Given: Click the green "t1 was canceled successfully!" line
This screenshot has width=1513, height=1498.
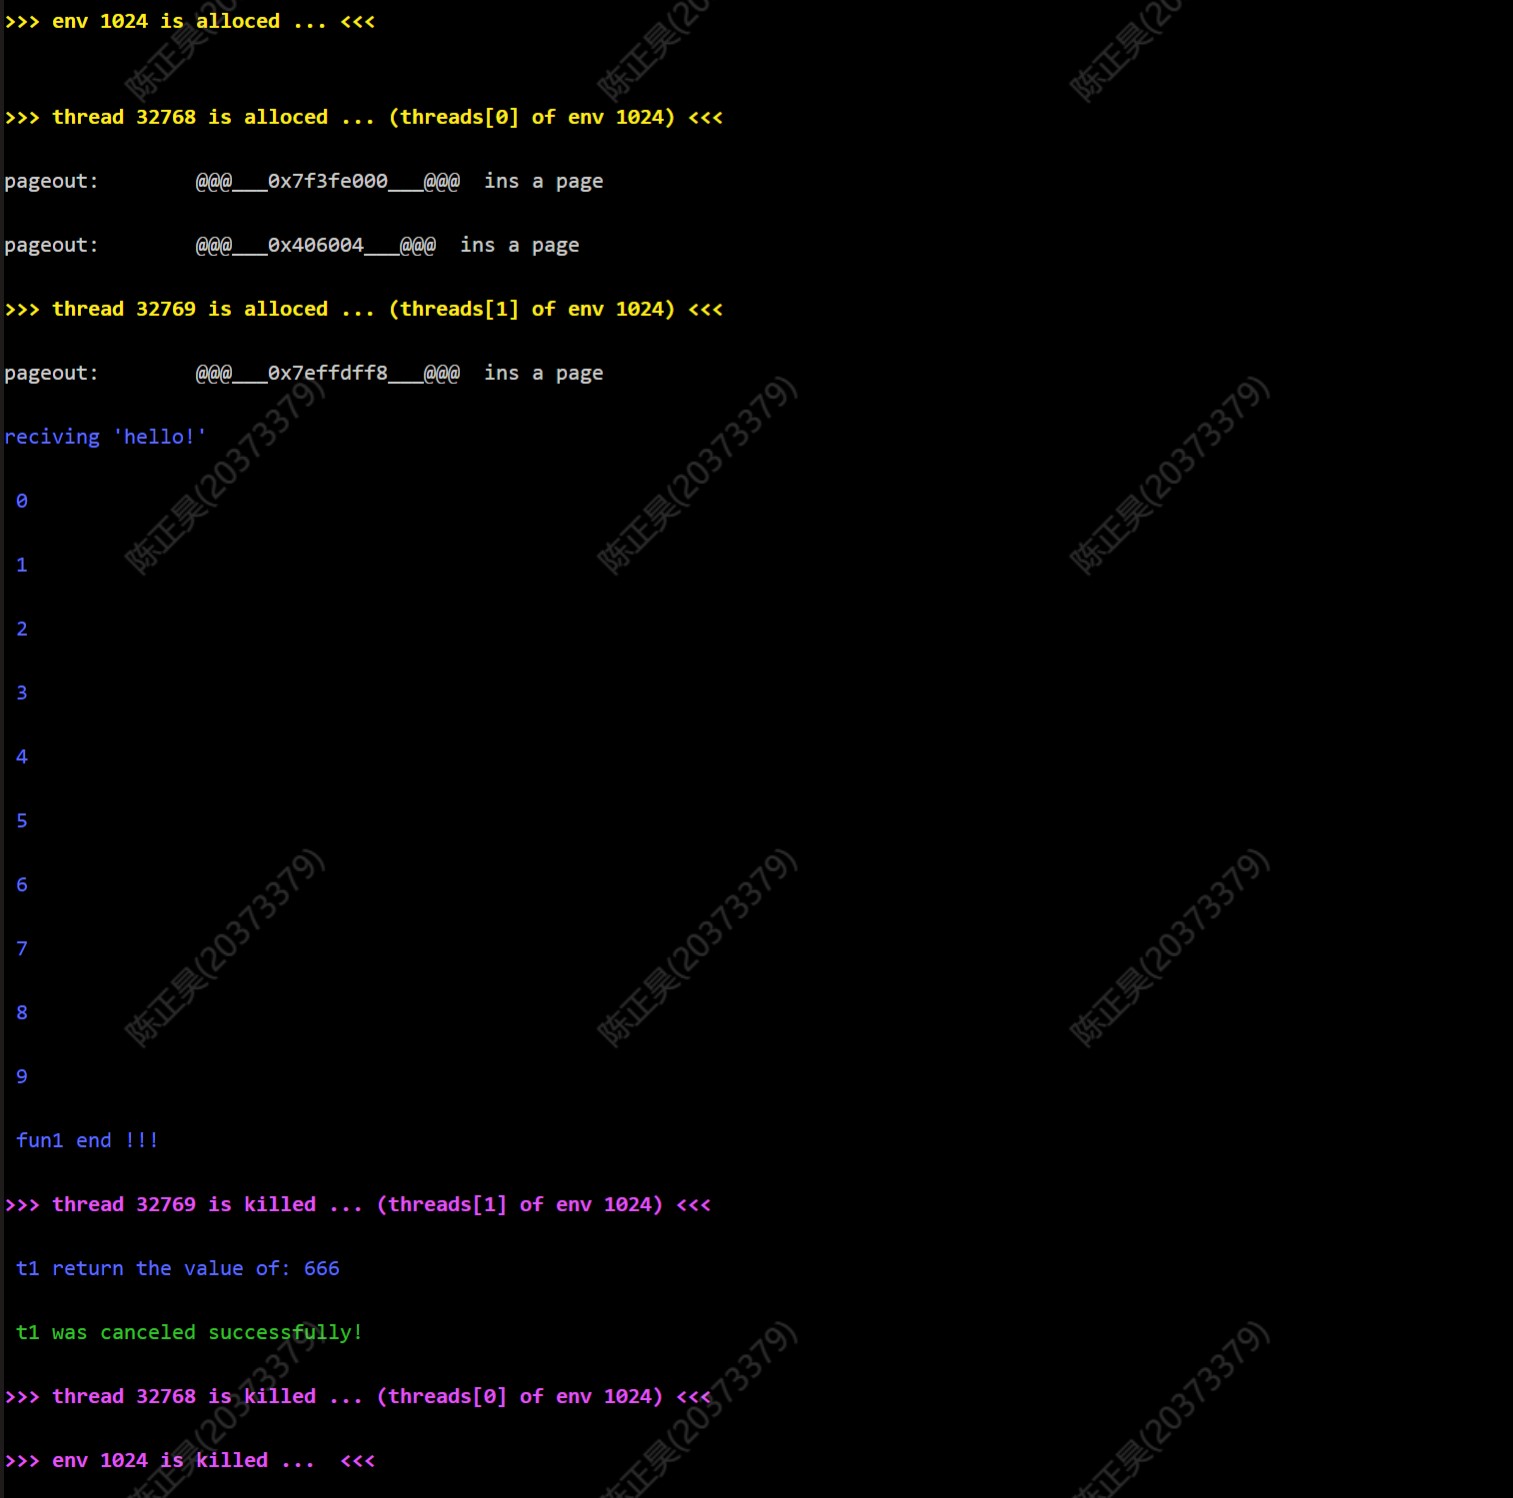Looking at the screenshot, I should coord(189,1333).
